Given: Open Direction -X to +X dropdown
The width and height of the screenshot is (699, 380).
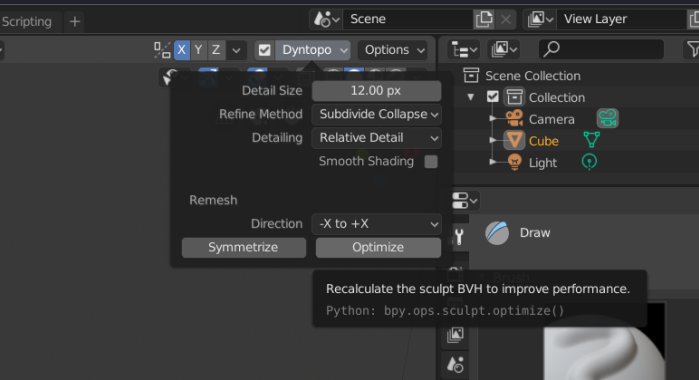Looking at the screenshot, I should click(377, 224).
